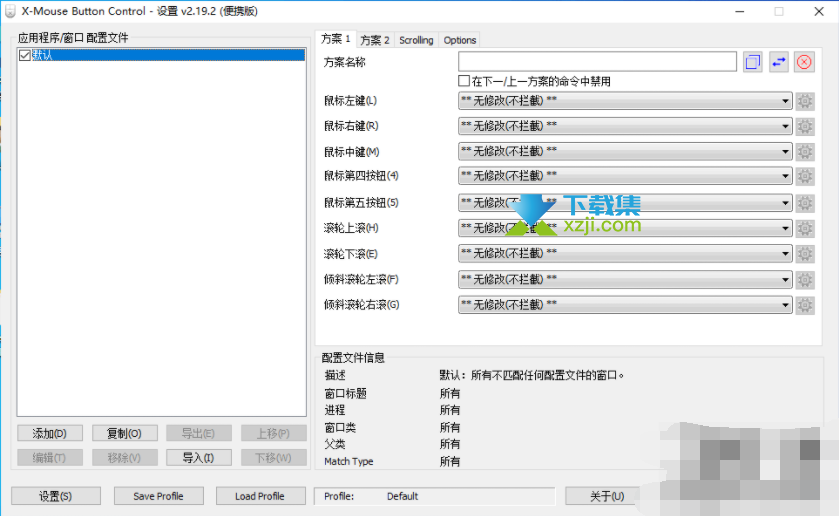Minimize the X-Mouse Button Control window
The width and height of the screenshot is (839, 516).
point(740,11)
